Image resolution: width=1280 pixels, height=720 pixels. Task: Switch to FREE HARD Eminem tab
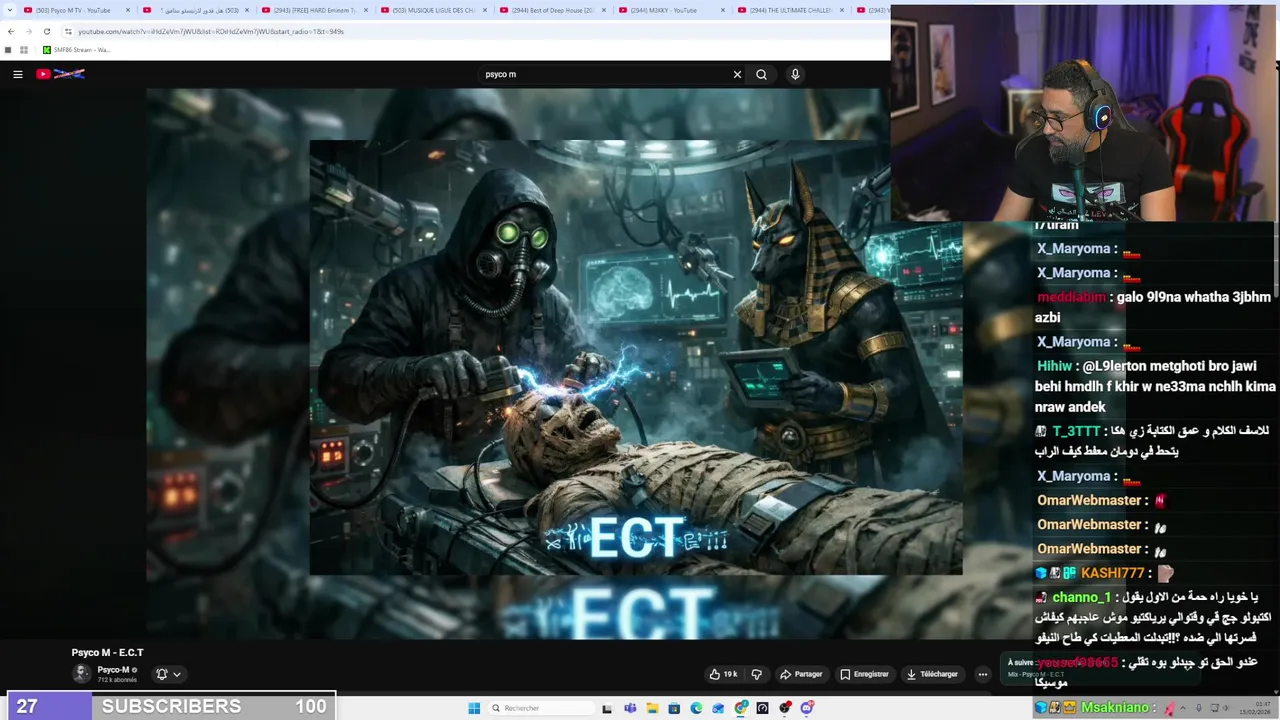click(x=312, y=10)
